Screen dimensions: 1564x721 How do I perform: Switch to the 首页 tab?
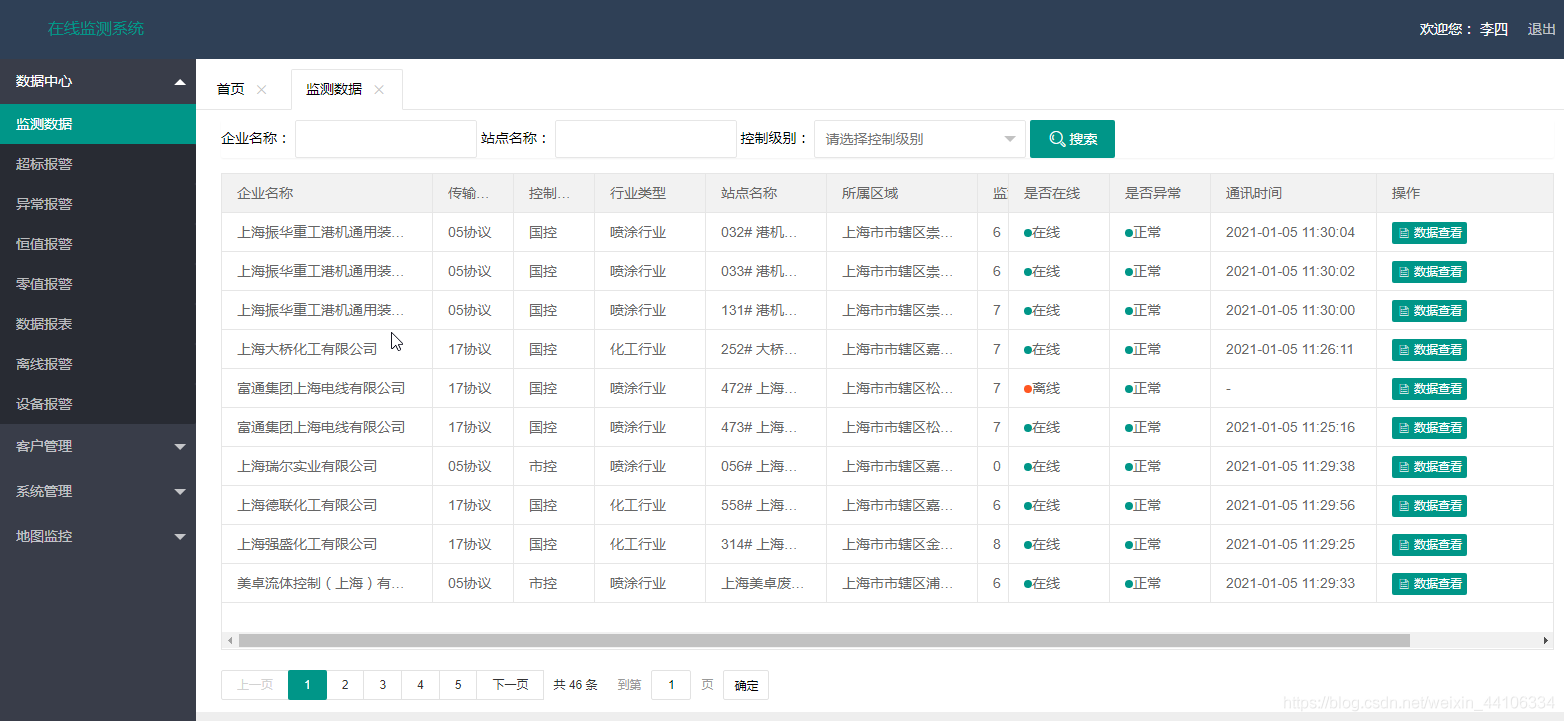[x=230, y=90]
